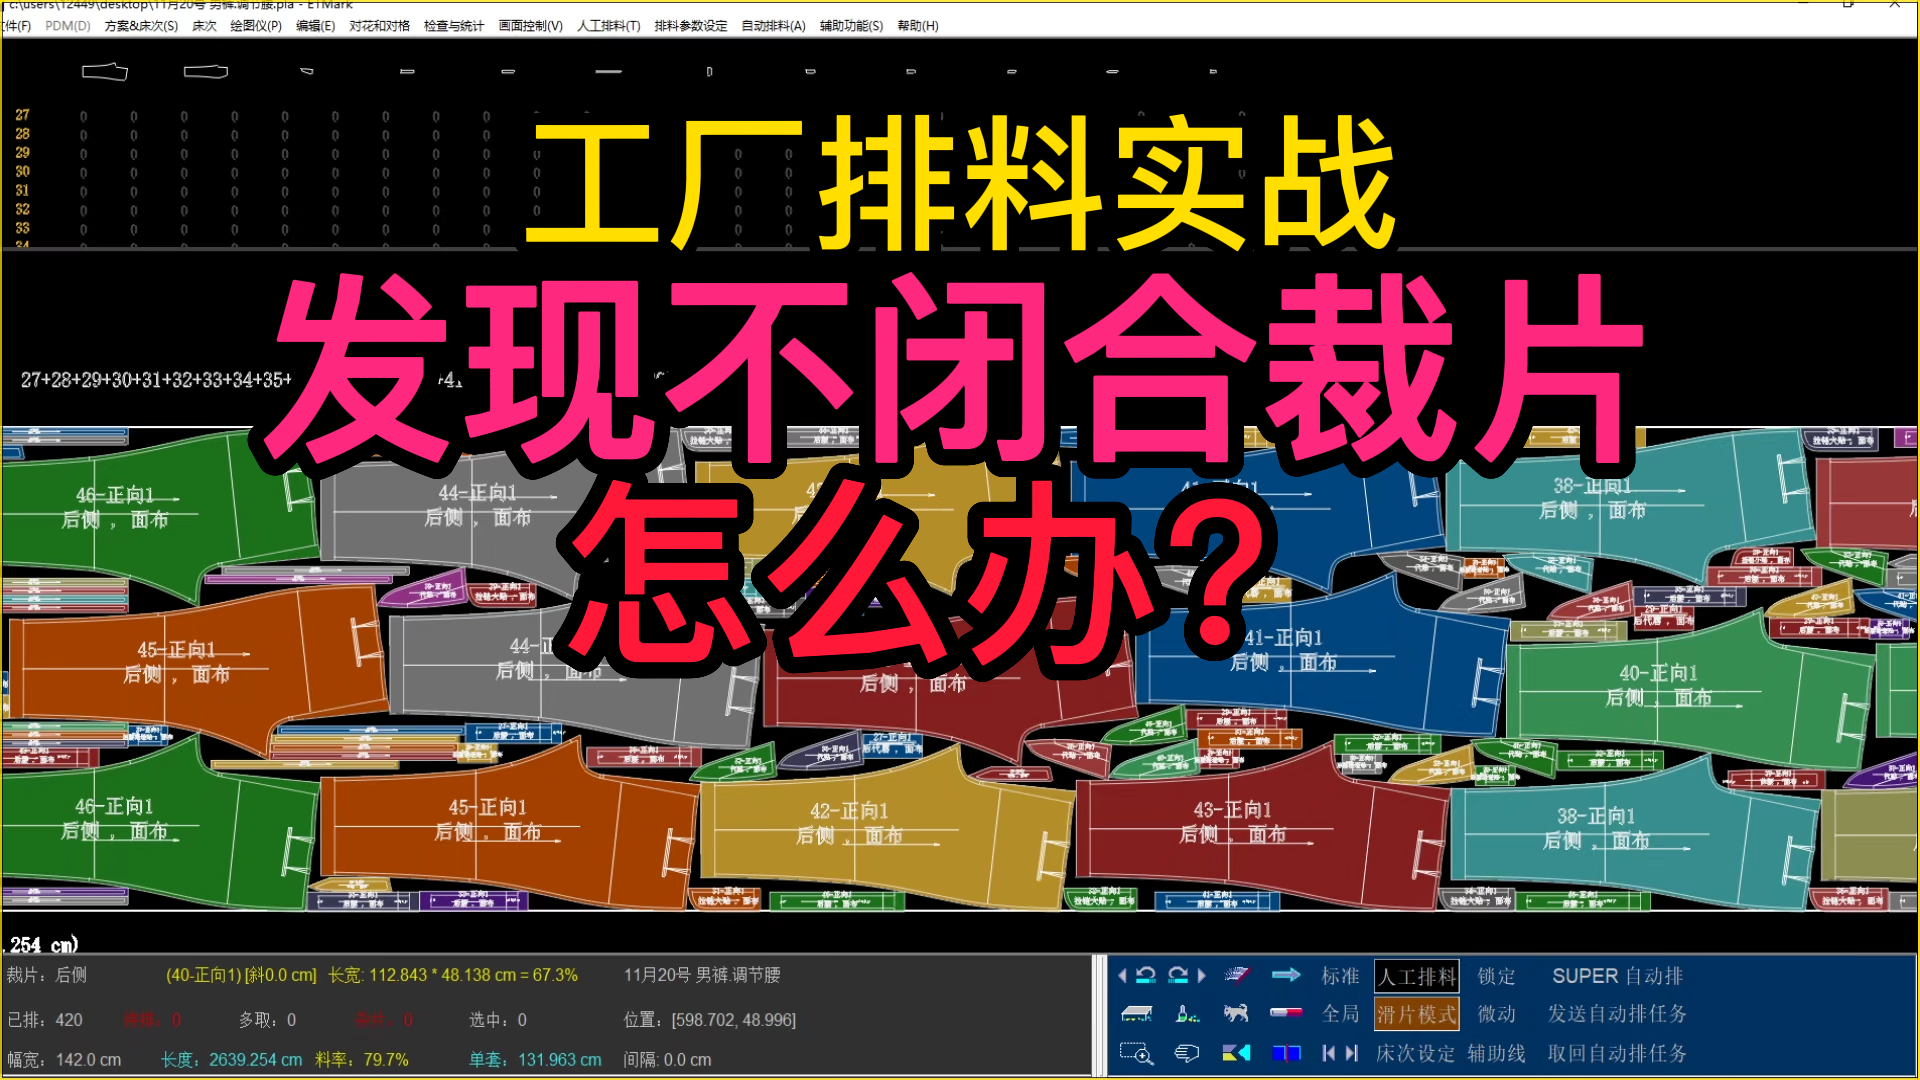Screen dimensions: 1920x1080
Task: Click 取回自动排任务
Action: [x=1617, y=1053]
